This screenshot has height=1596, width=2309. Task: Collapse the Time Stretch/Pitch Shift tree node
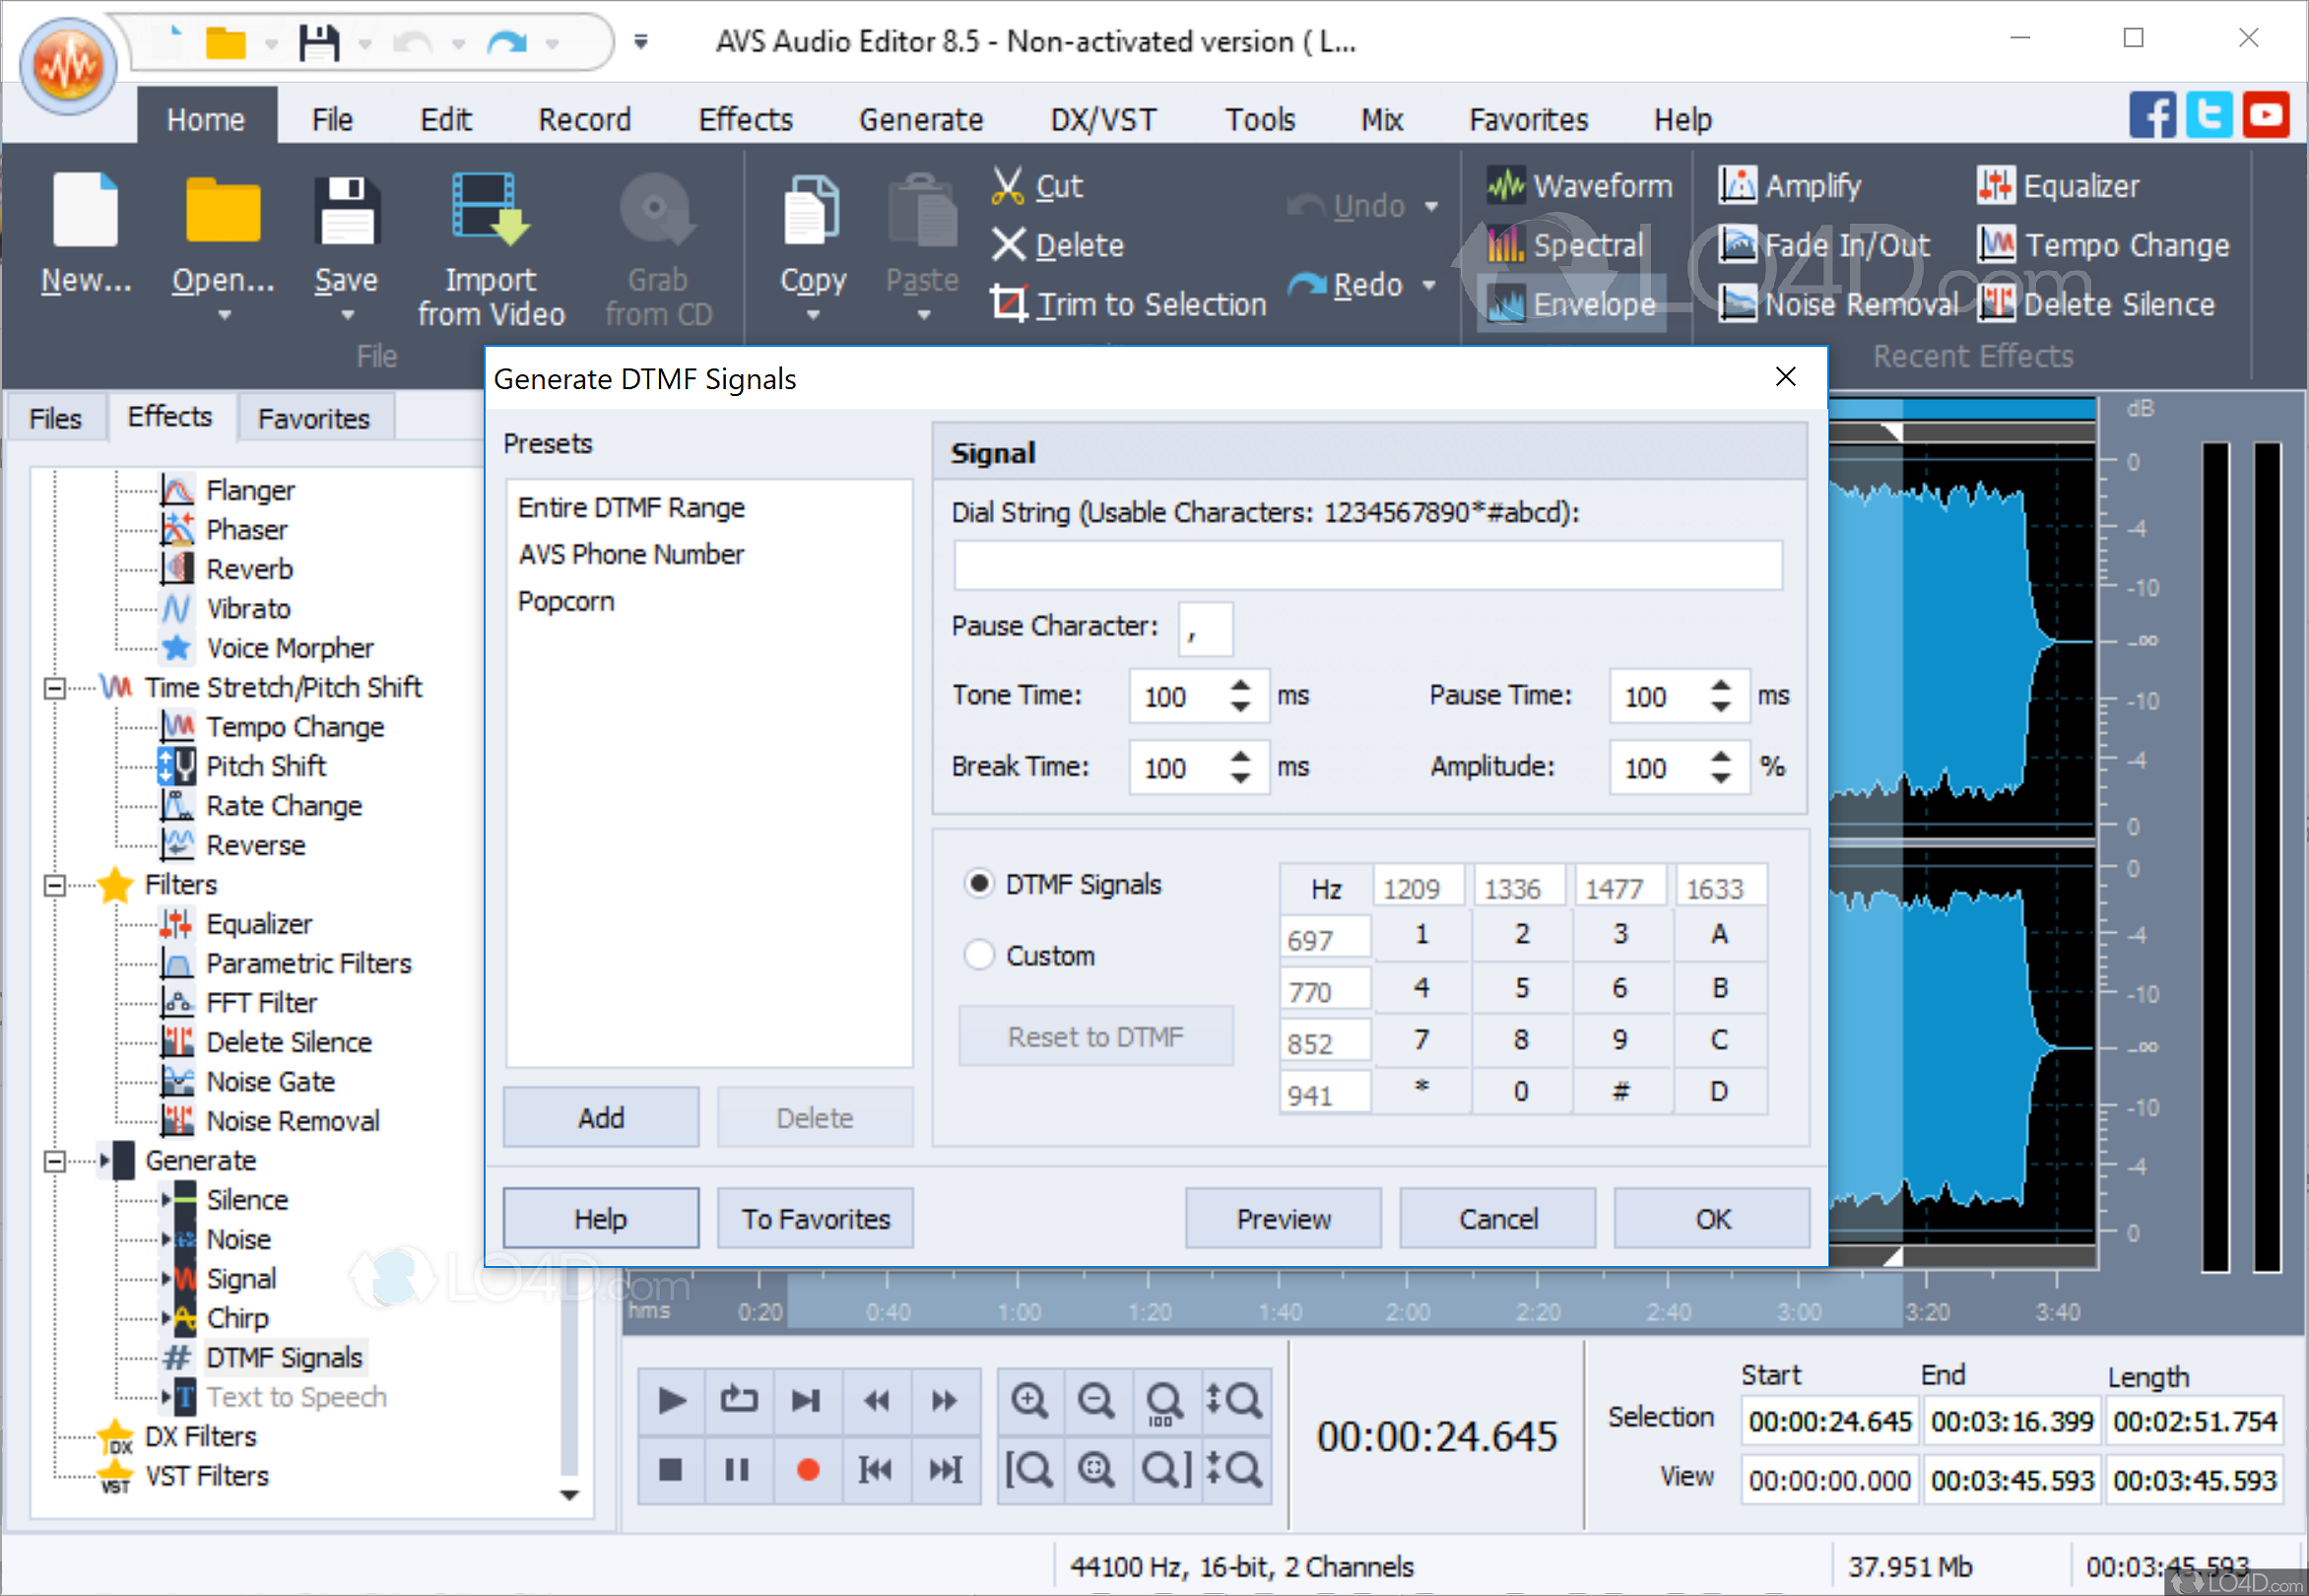tap(56, 688)
